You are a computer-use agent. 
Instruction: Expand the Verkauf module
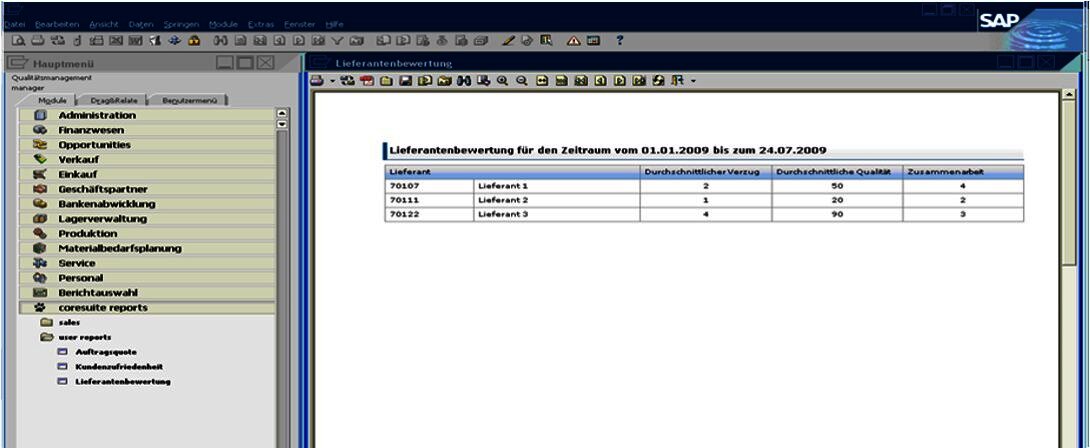pyautogui.click(x=147, y=159)
